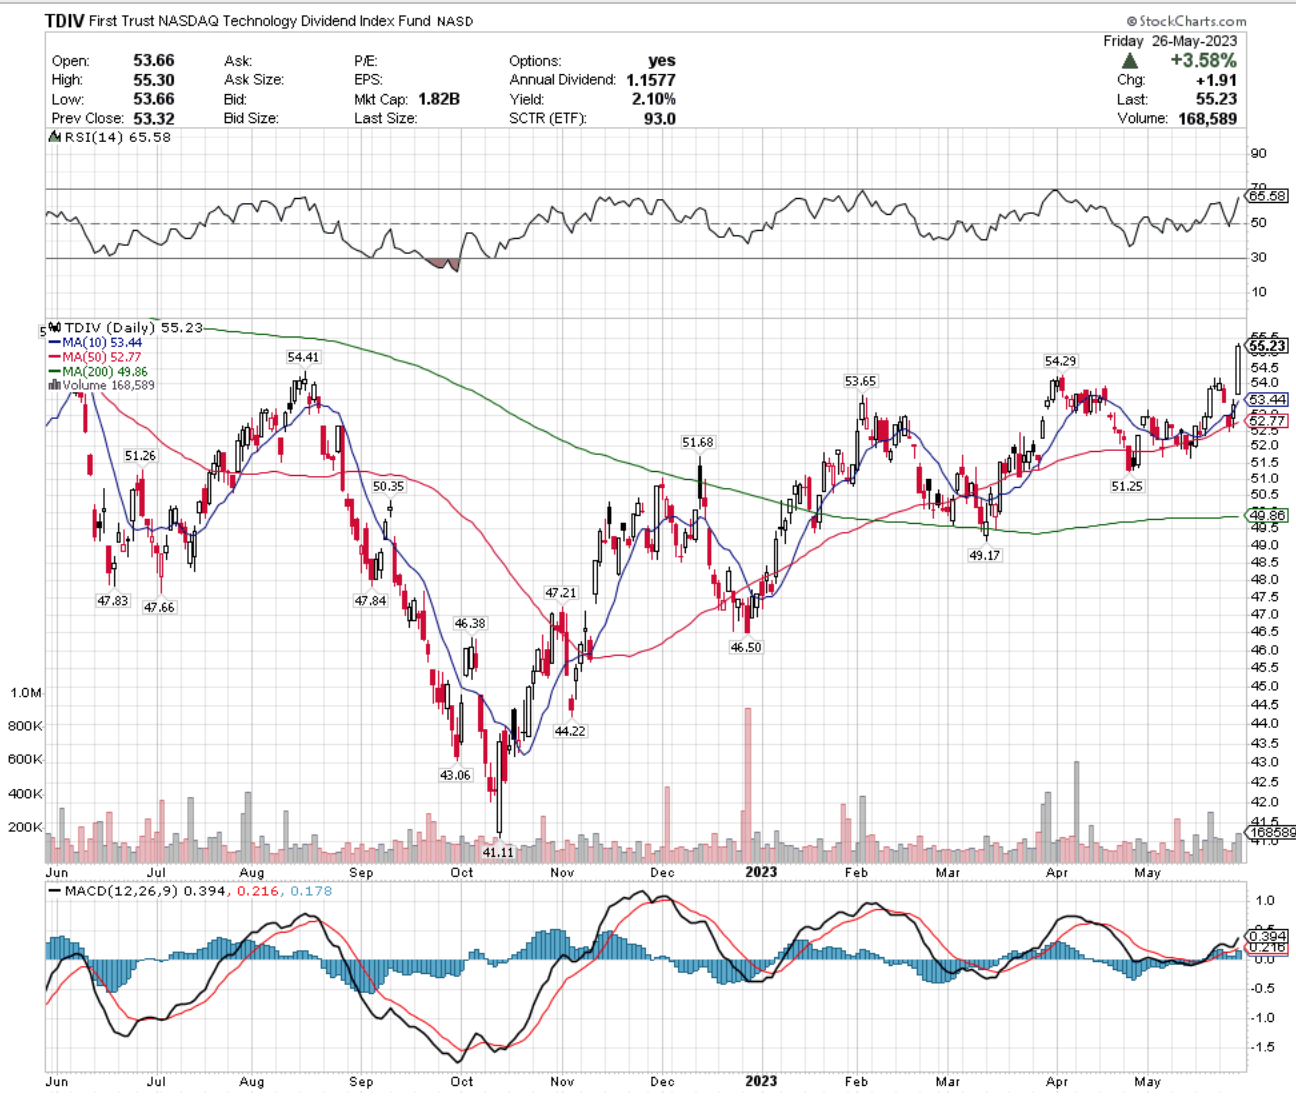This screenshot has height=1096, width=1296.
Task: Click the Annual Dividend value 1.1577
Action: click(651, 80)
